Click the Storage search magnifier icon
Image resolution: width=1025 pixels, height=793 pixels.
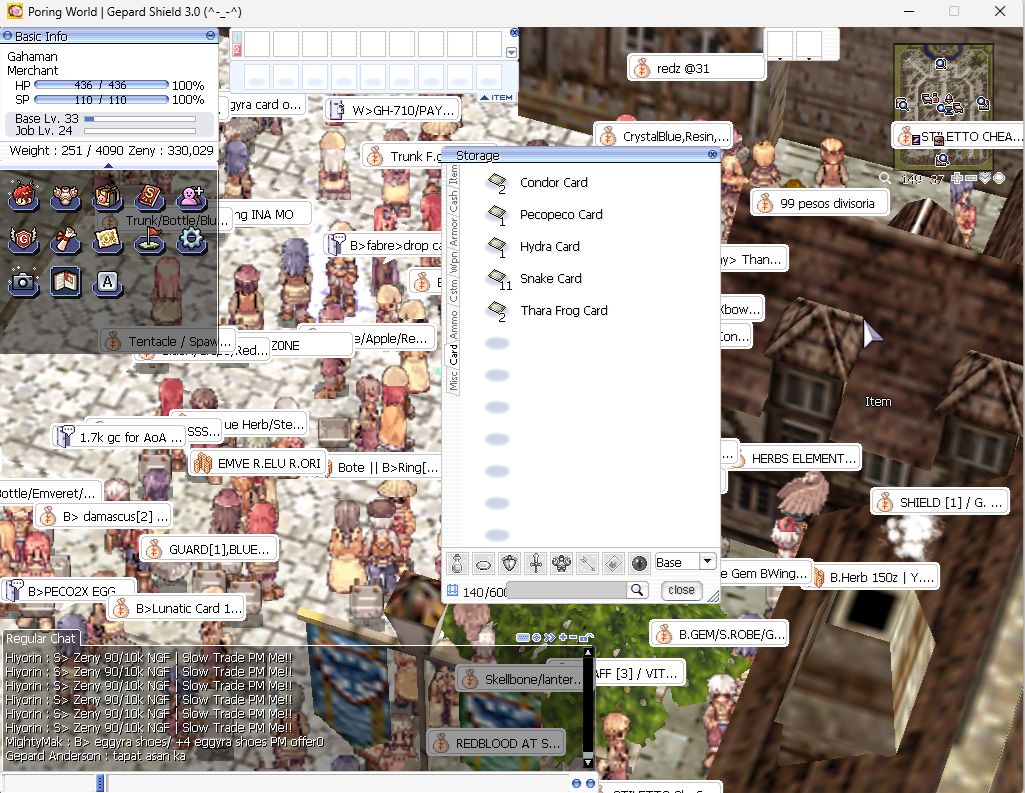[636, 590]
